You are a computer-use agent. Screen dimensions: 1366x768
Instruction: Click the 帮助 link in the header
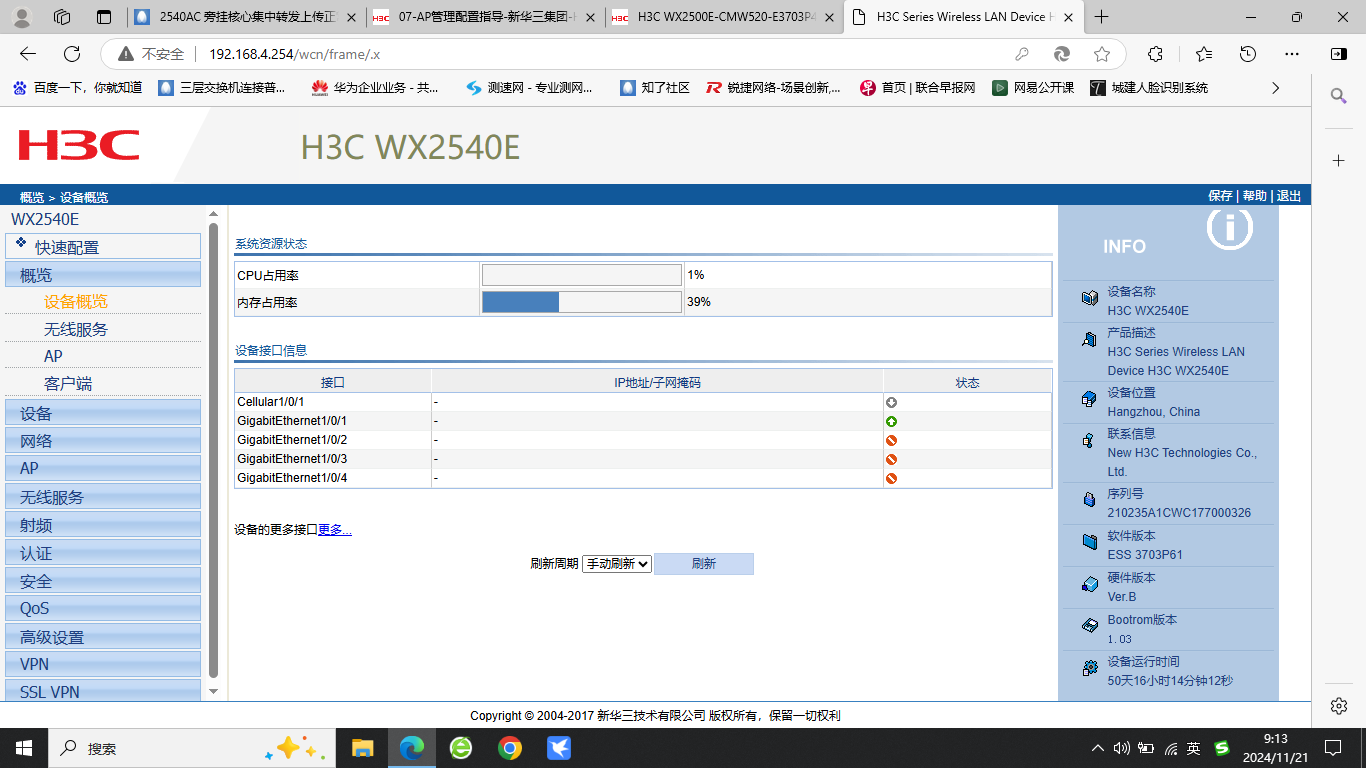(1254, 196)
